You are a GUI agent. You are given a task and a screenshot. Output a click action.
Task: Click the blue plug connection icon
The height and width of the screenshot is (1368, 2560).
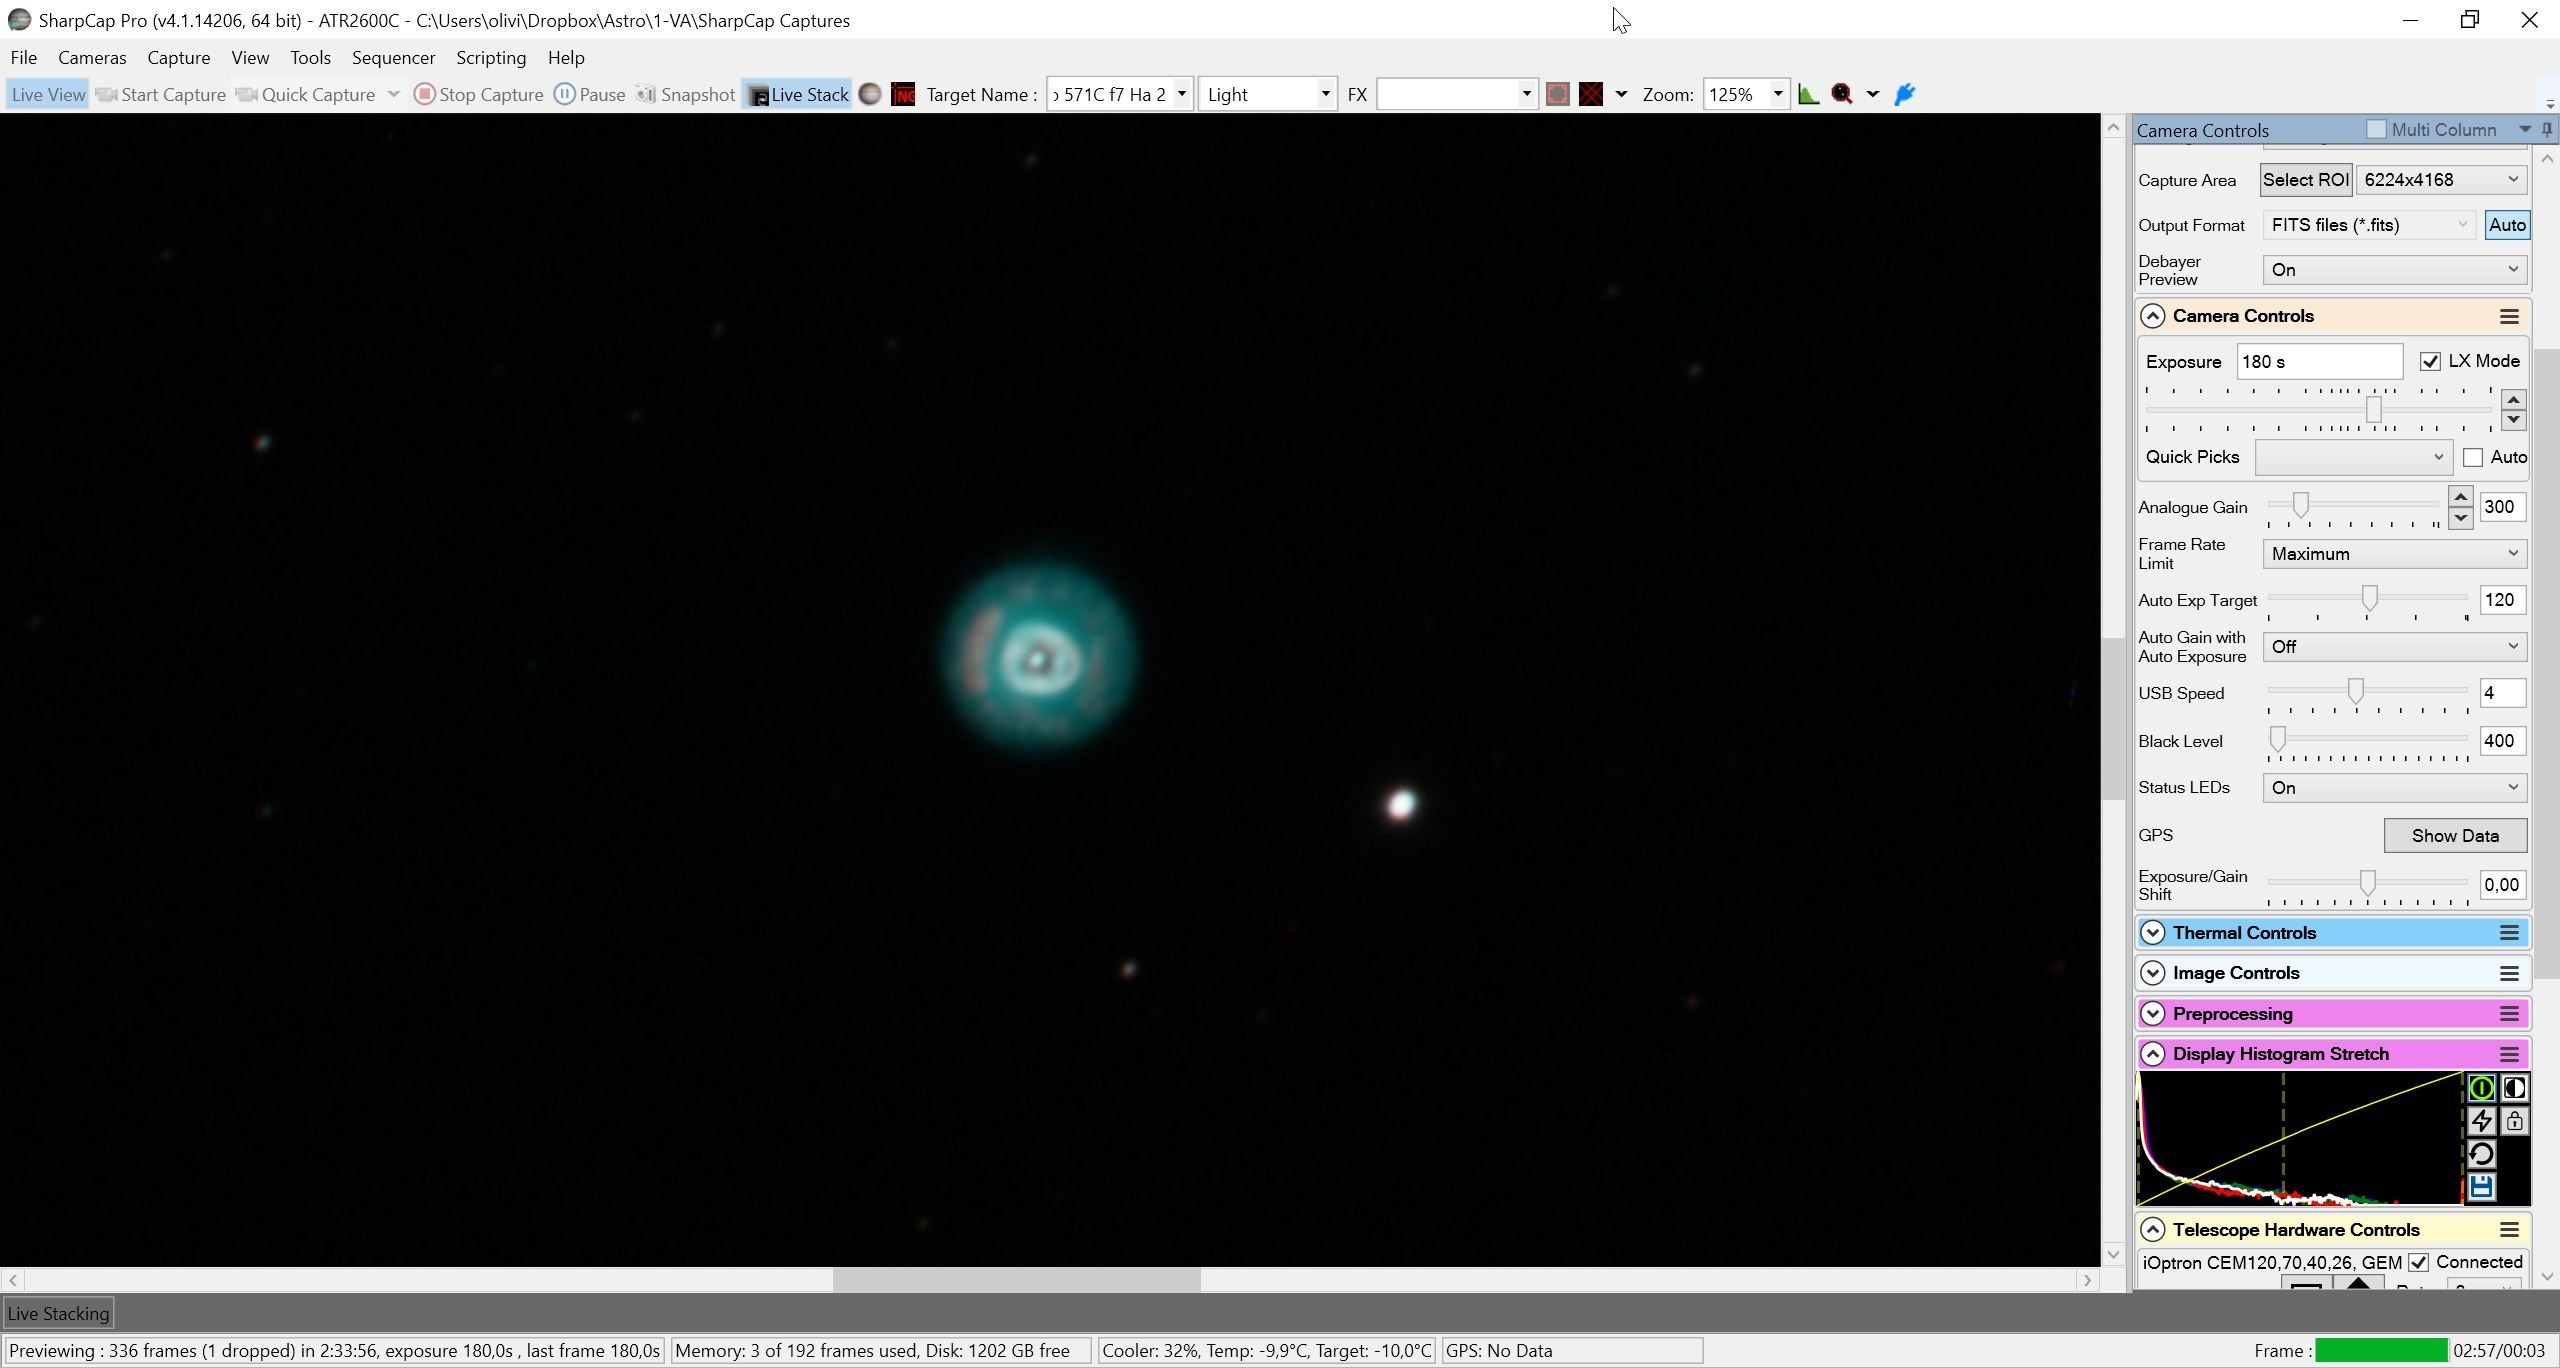click(1905, 94)
